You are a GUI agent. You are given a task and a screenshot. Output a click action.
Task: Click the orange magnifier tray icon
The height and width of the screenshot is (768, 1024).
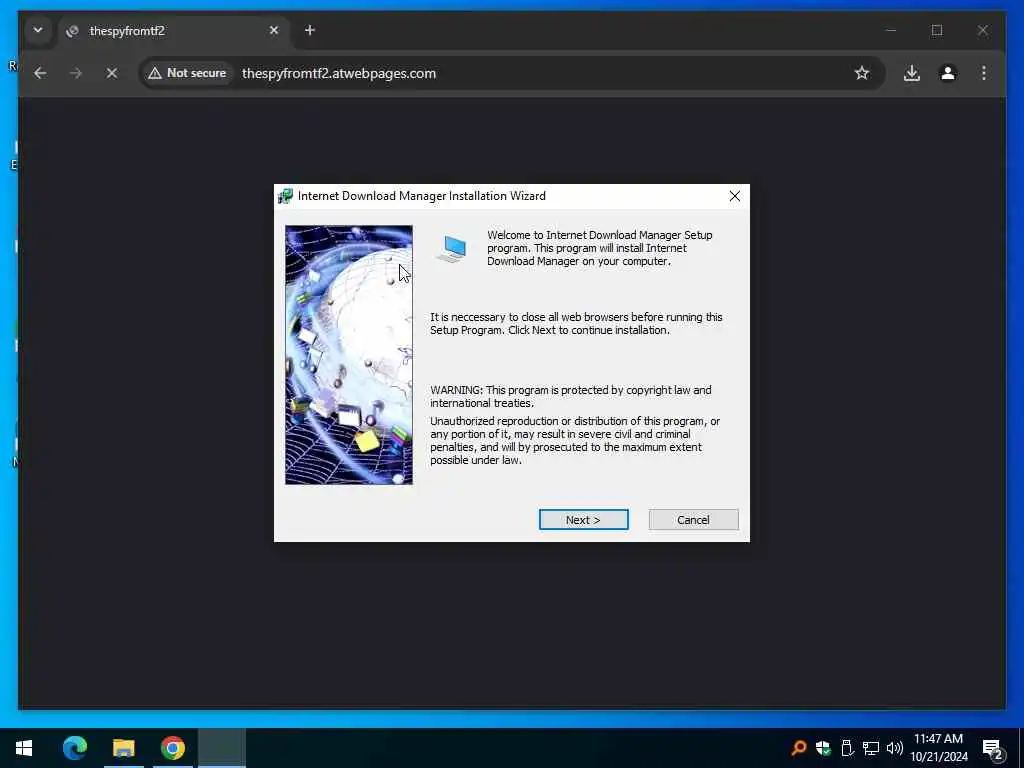coord(798,748)
